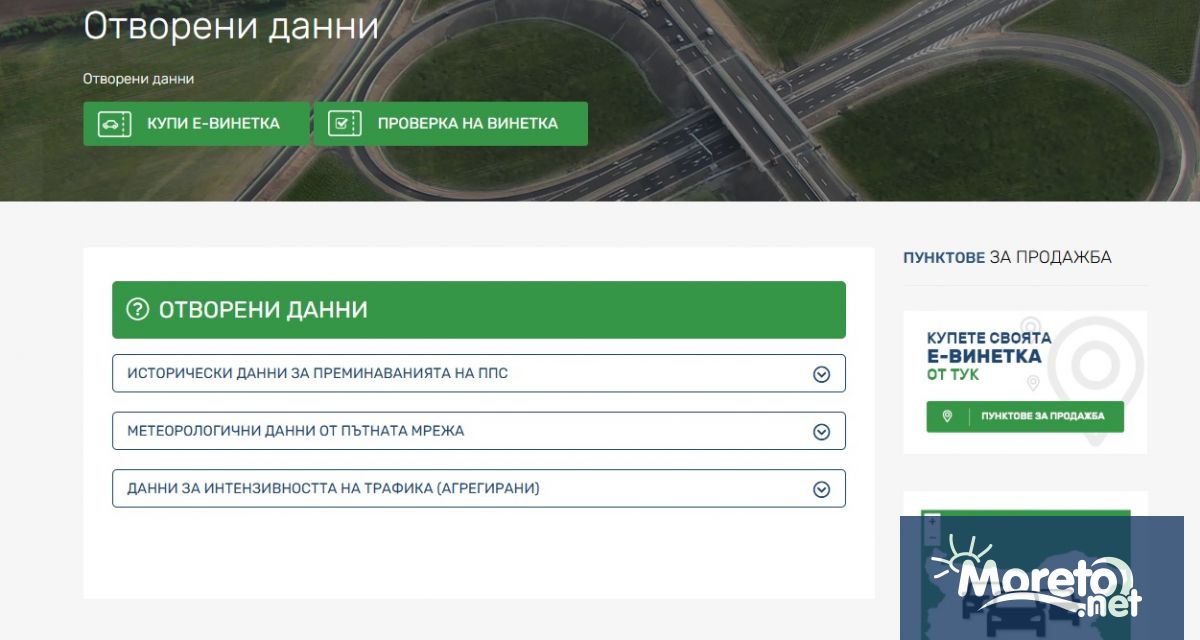Click the large Отворени данни page title
The image size is (1200, 640).
click(x=231, y=26)
